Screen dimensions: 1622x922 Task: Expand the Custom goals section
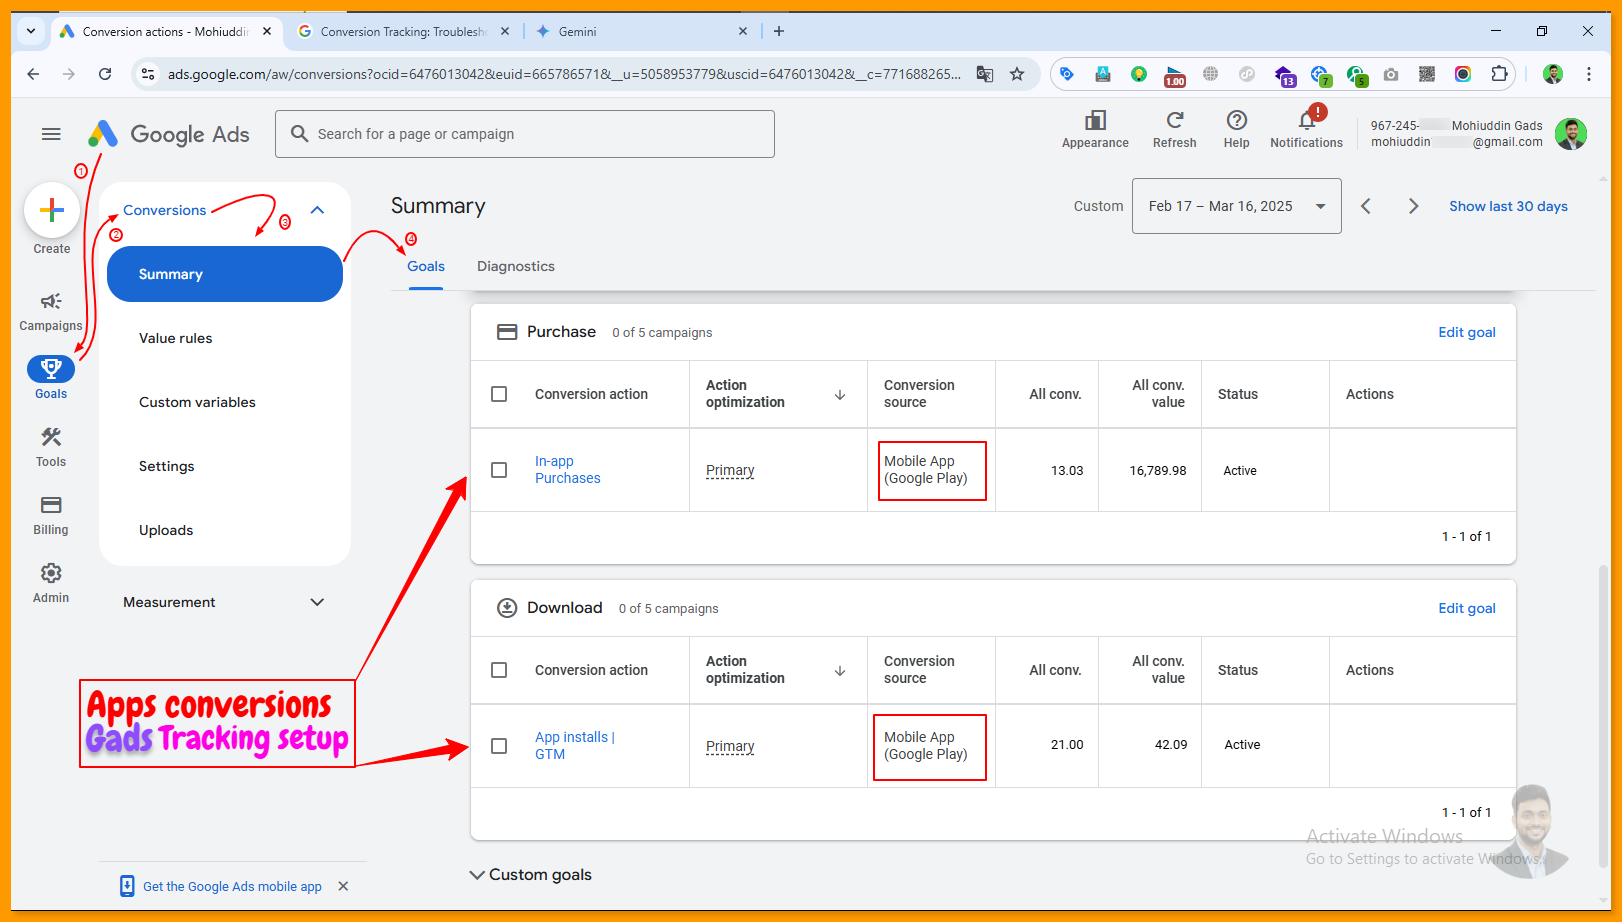tap(531, 875)
